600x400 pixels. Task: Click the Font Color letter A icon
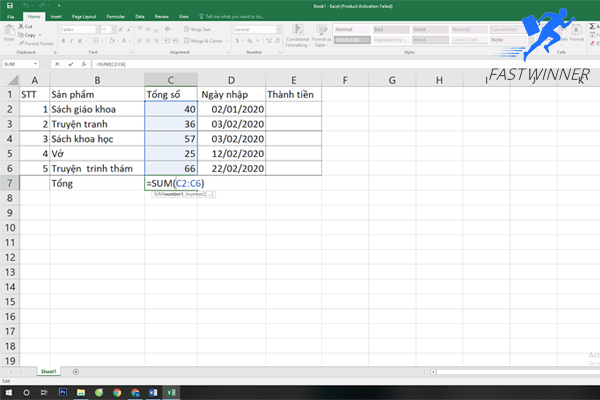[x=124, y=41]
